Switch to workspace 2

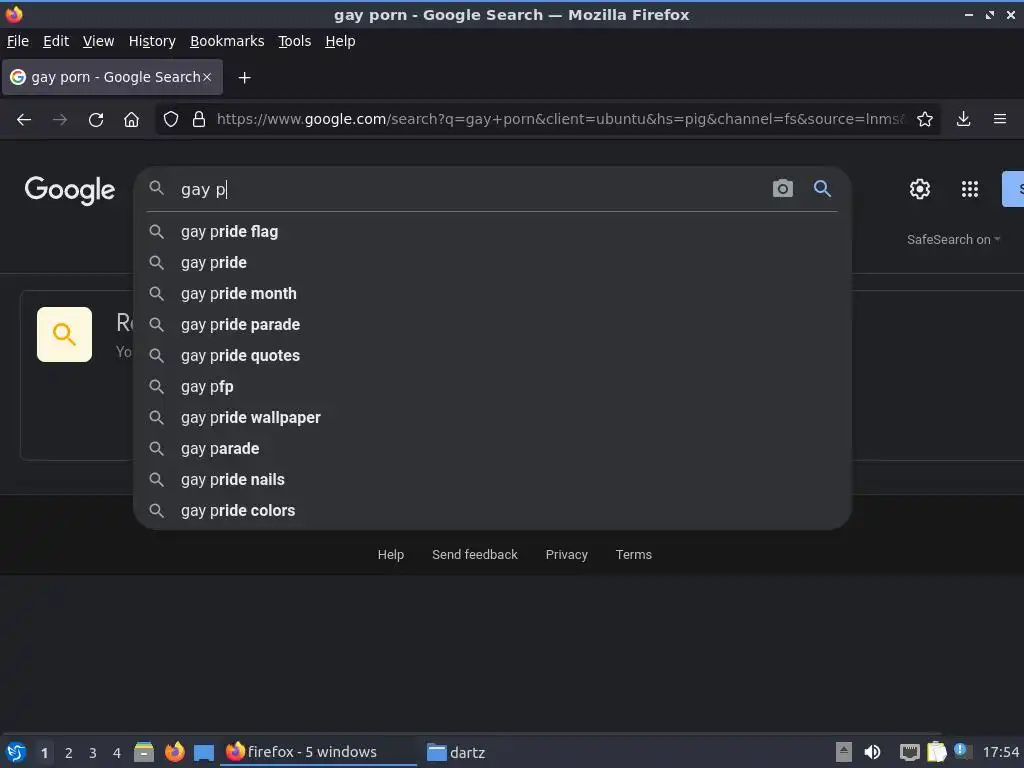pyautogui.click(x=69, y=753)
